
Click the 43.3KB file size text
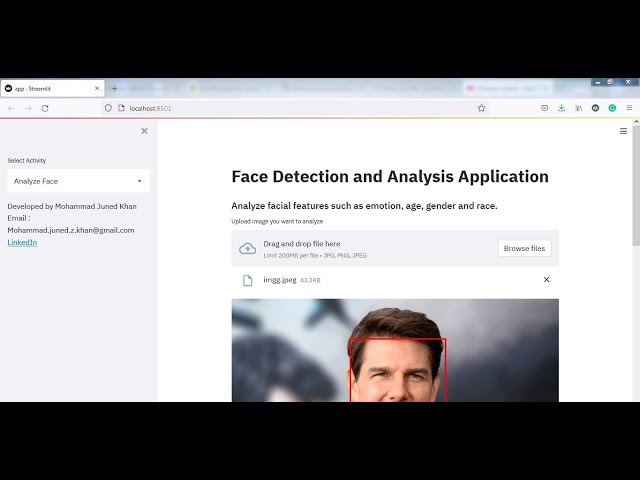tap(310, 280)
